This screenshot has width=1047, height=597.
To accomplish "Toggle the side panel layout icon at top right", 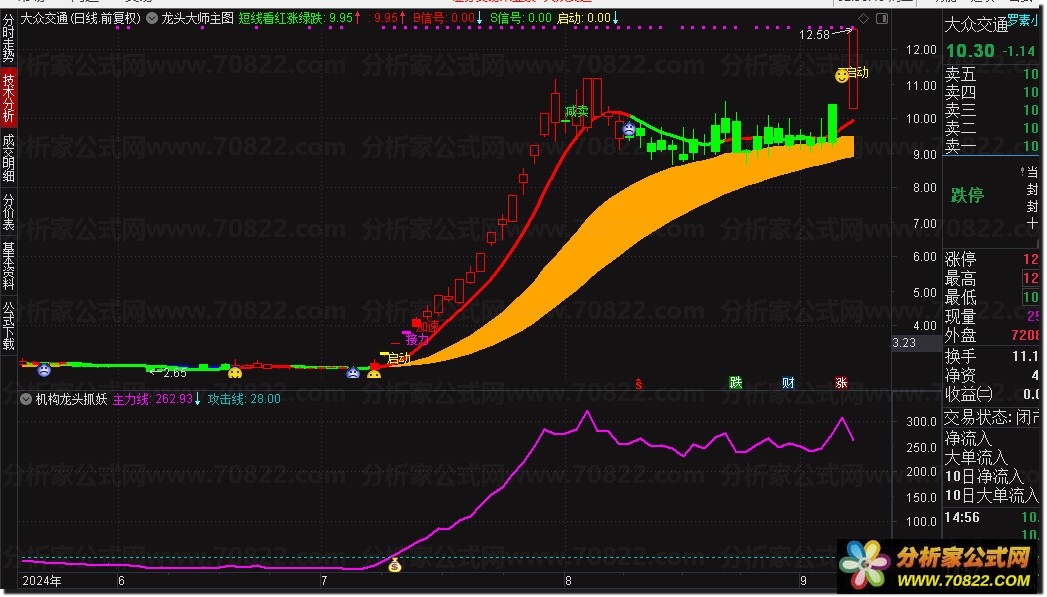I will (x=882, y=19).
